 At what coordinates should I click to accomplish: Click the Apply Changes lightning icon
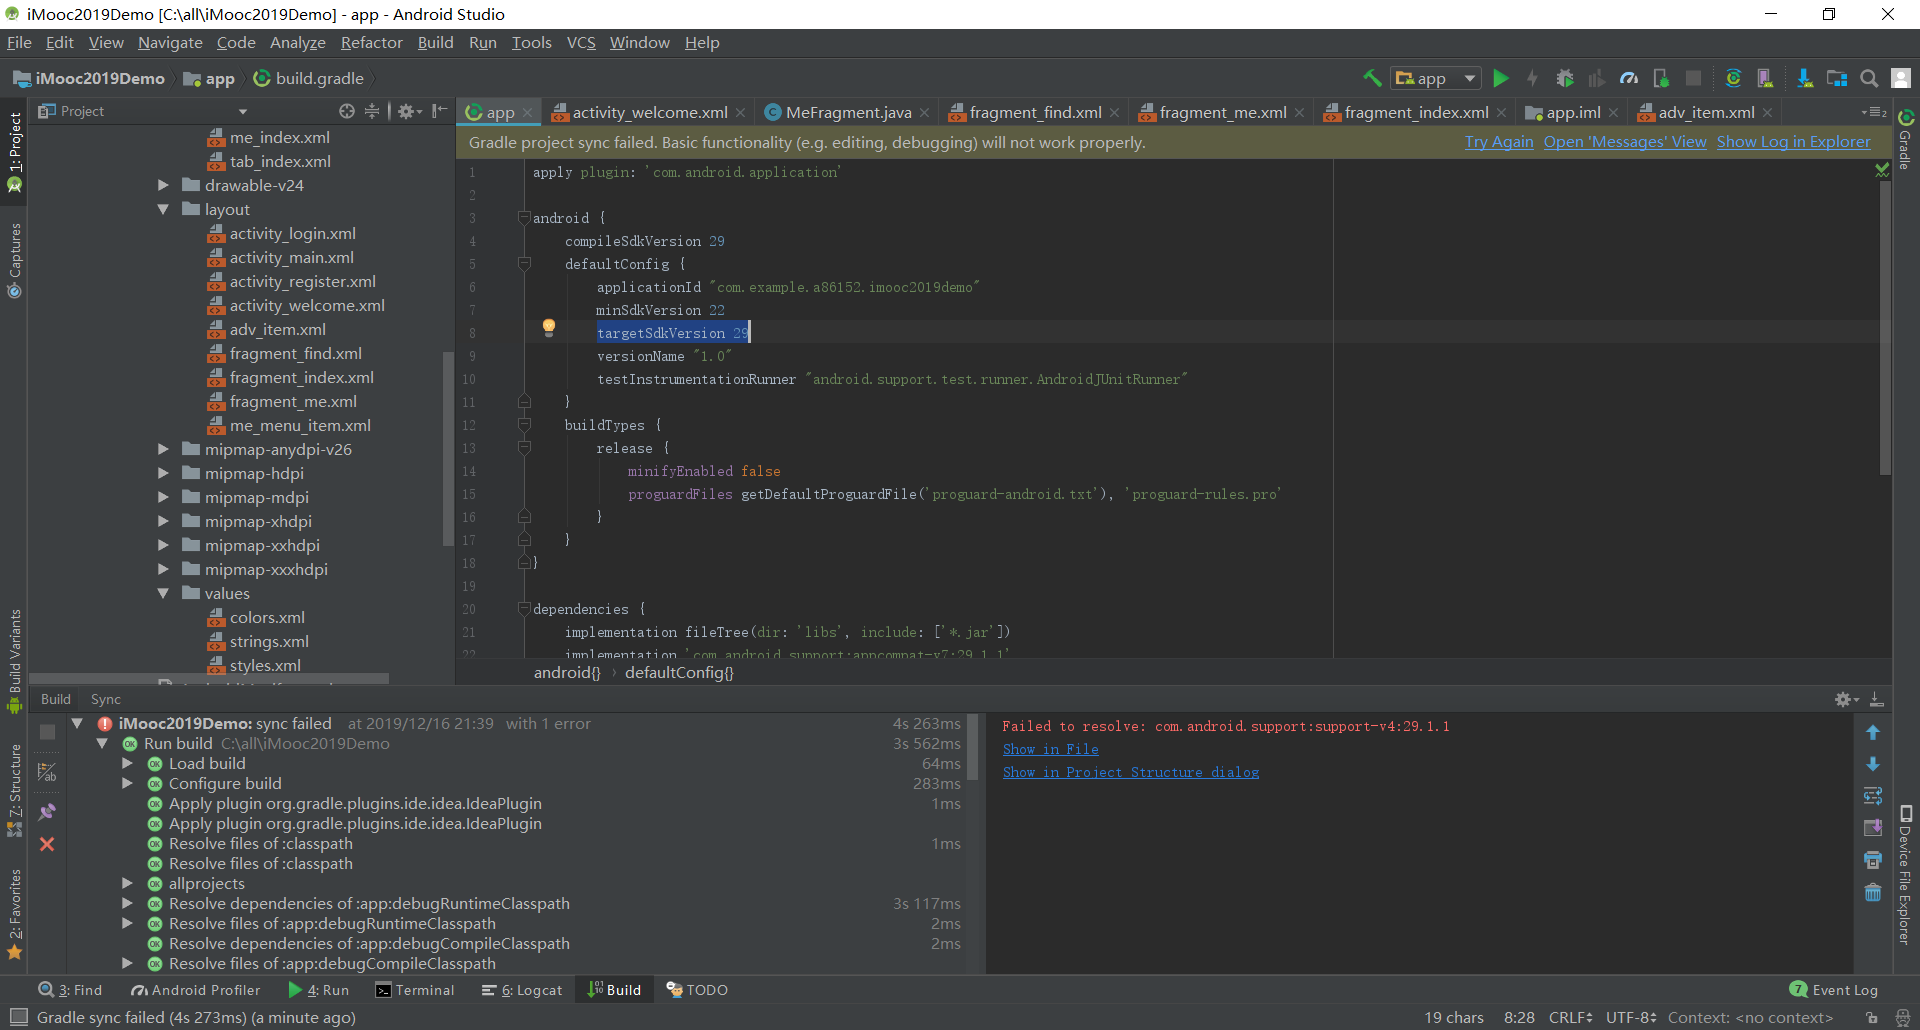point(1532,78)
